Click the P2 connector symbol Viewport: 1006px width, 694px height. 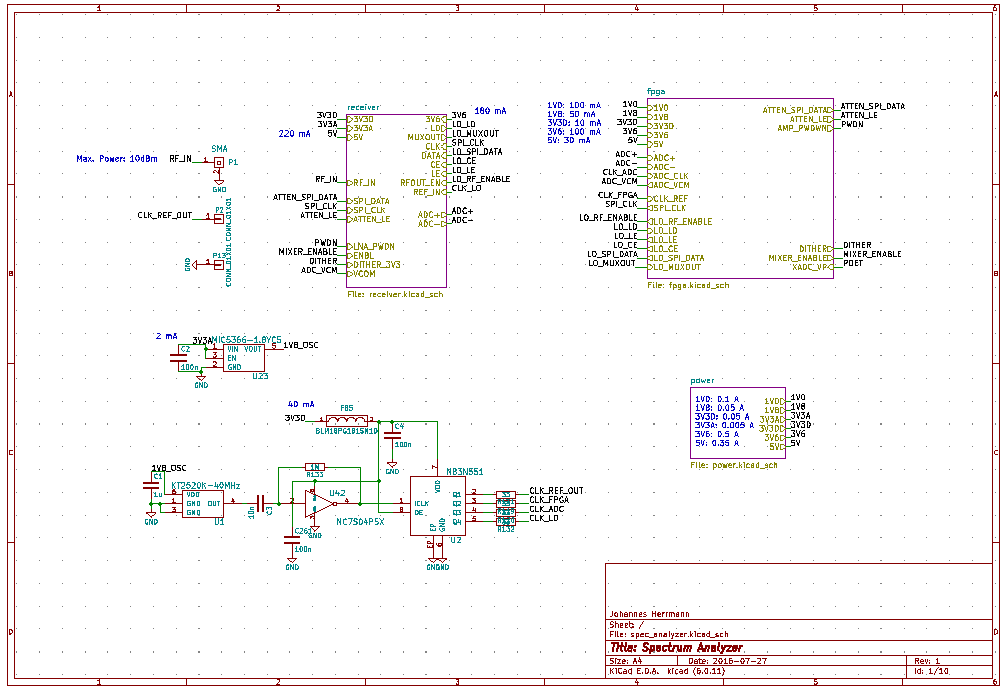click(x=219, y=219)
